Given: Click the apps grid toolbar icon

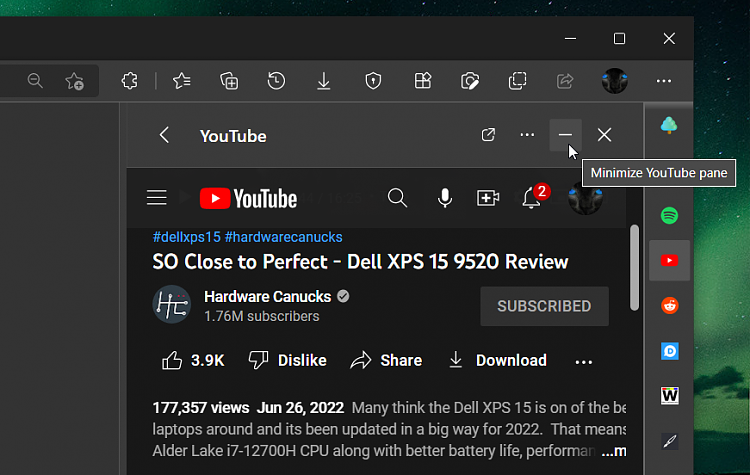Looking at the screenshot, I should click(422, 81).
